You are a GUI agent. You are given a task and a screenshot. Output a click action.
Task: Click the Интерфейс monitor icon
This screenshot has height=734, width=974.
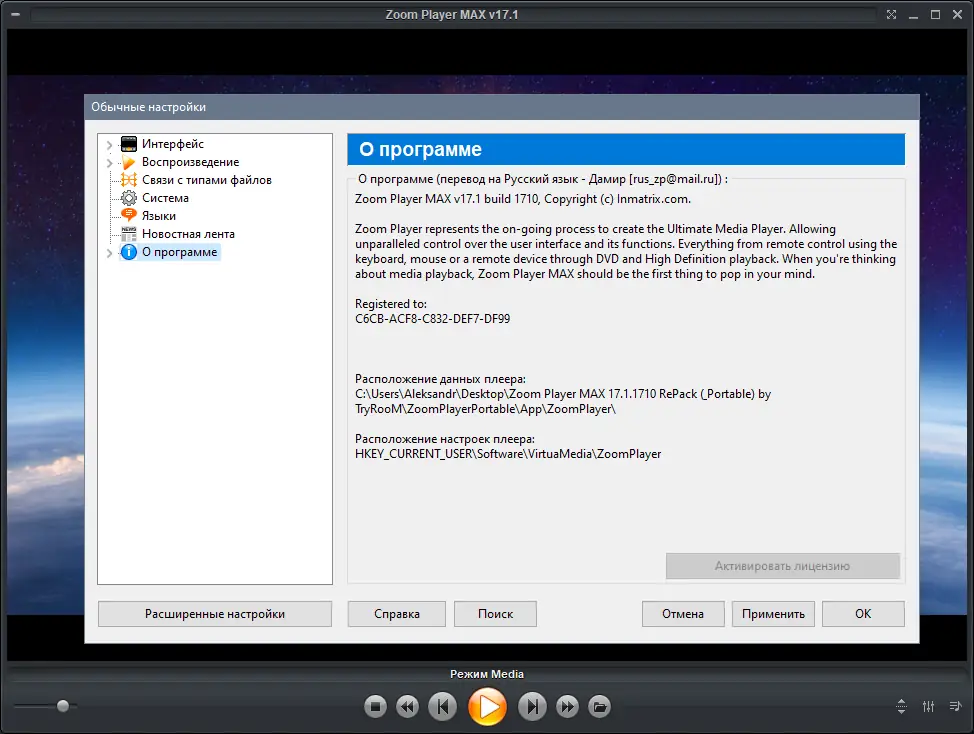click(x=129, y=144)
